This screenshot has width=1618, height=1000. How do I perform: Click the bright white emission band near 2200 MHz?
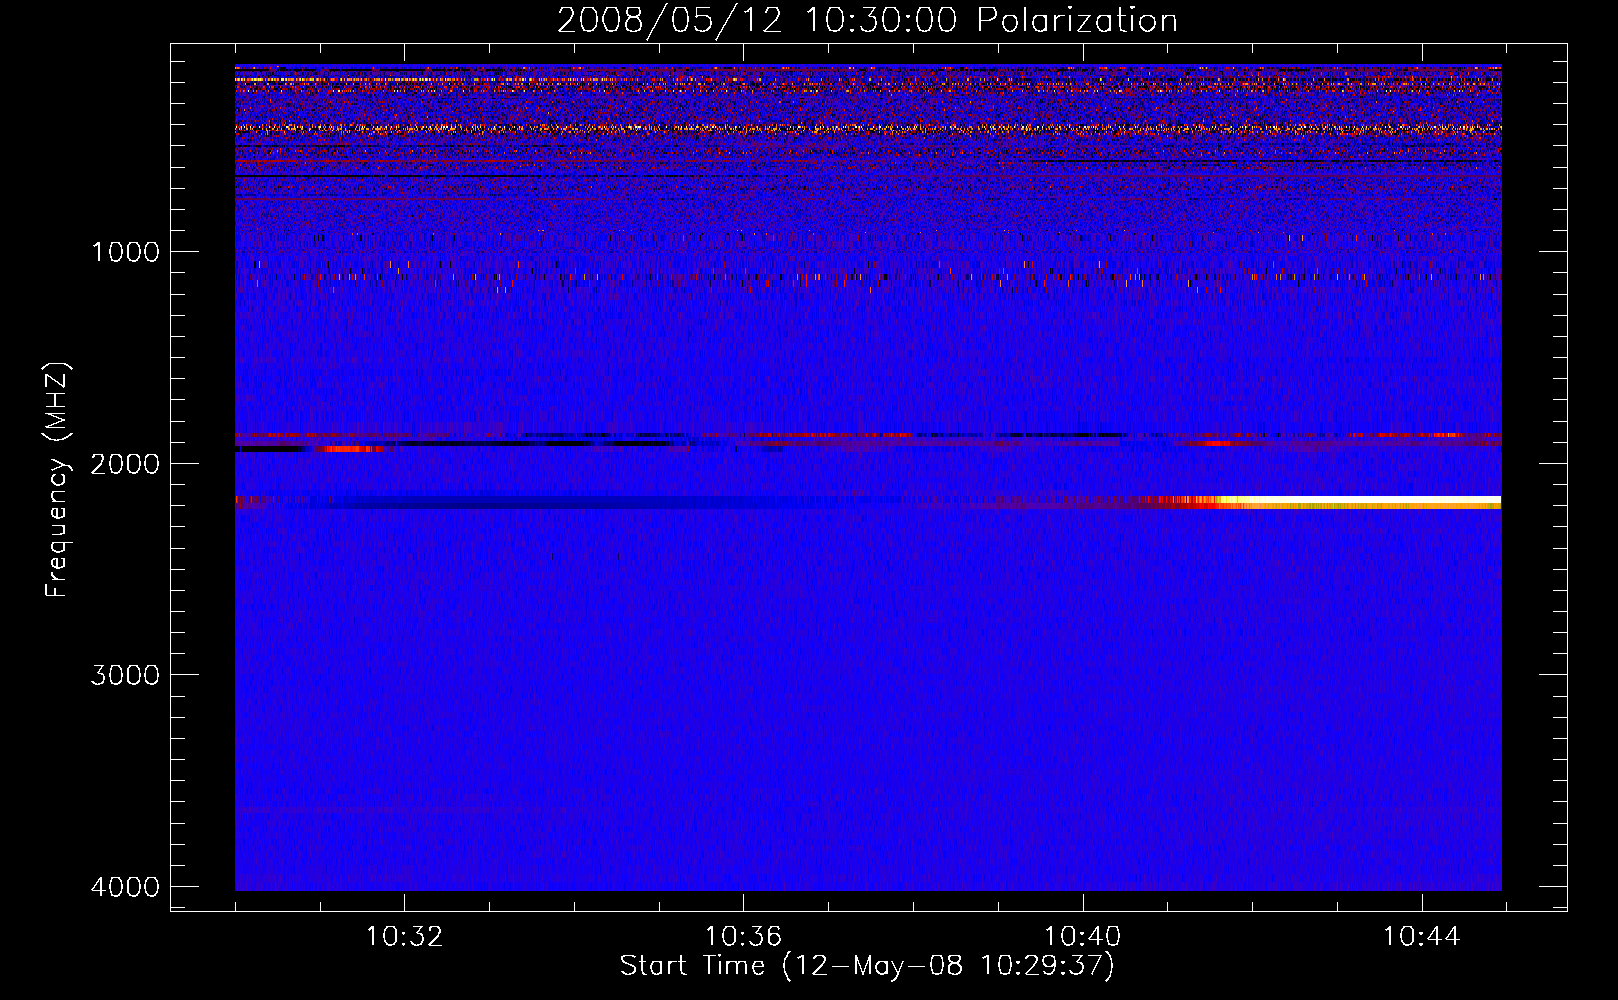[1360, 500]
